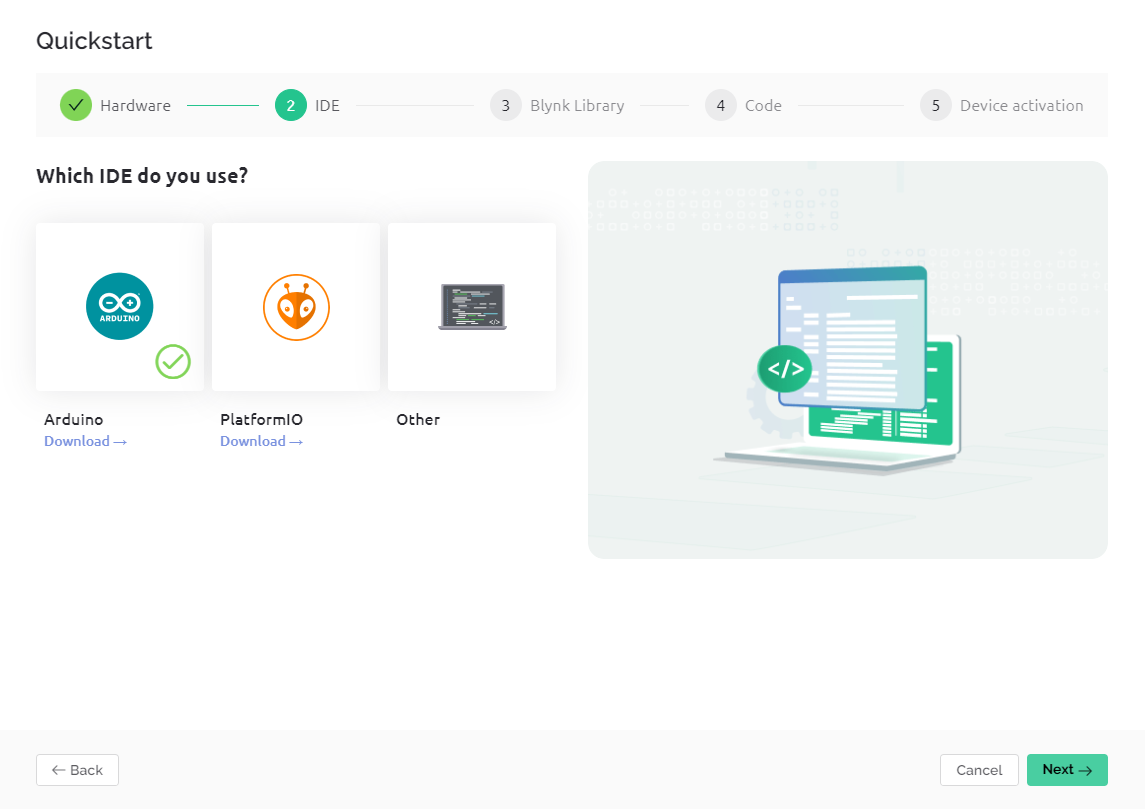Click the completed Hardware step checkmark
Viewport: 1145px width, 809px height.
[76, 105]
